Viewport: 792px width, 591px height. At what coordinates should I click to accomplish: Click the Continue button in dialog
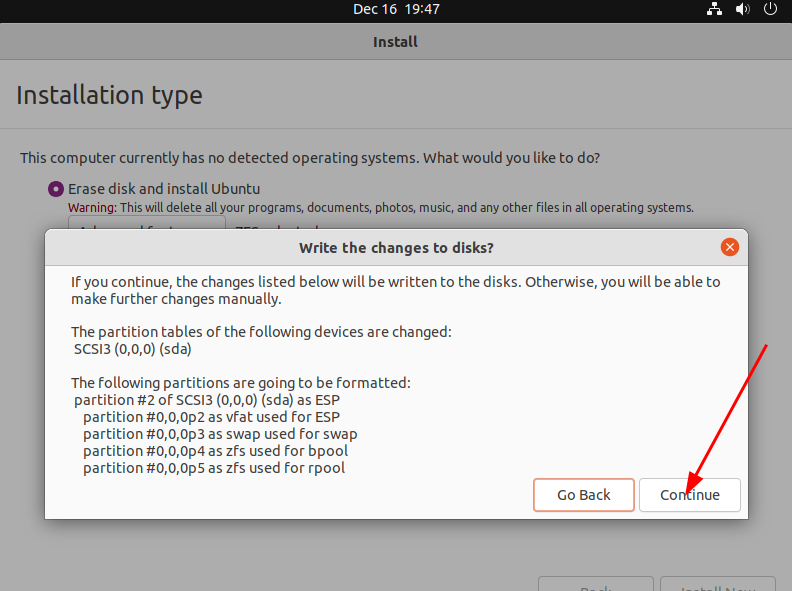point(689,495)
